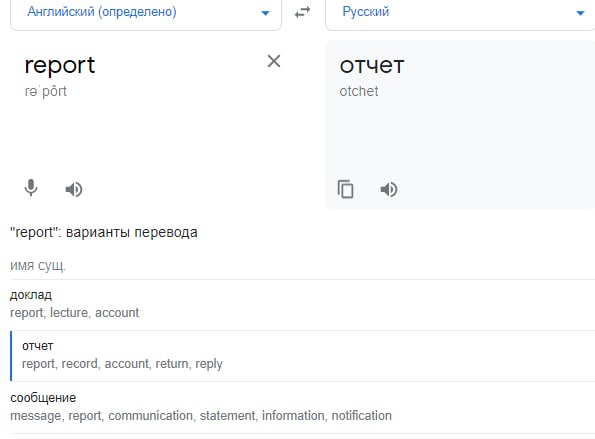The height and width of the screenshot is (439, 595).
Task: Click 'information' in the сообщение row
Action: click(x=293, y=415)
